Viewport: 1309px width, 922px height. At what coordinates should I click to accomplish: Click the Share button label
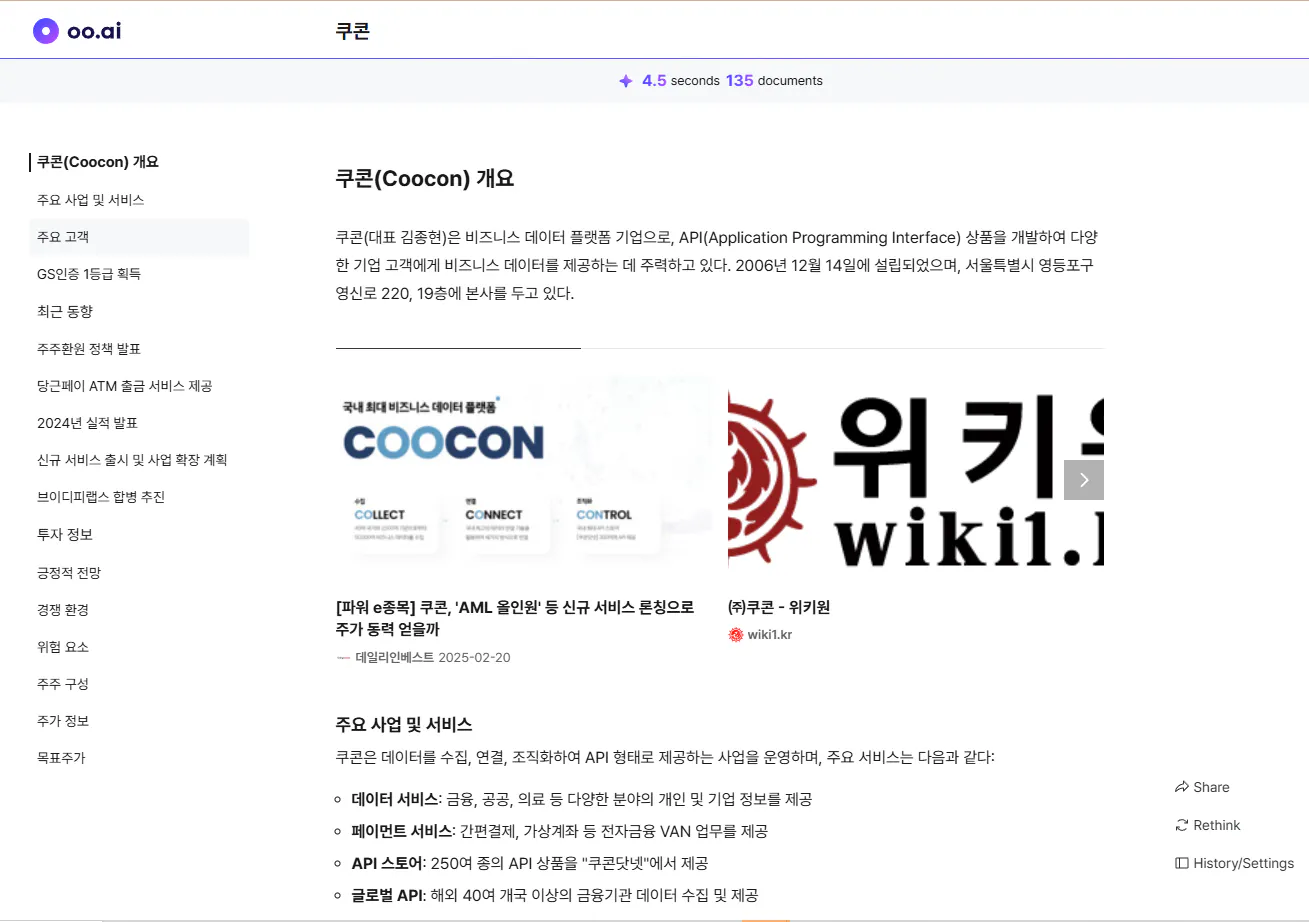click(1211, 787)
